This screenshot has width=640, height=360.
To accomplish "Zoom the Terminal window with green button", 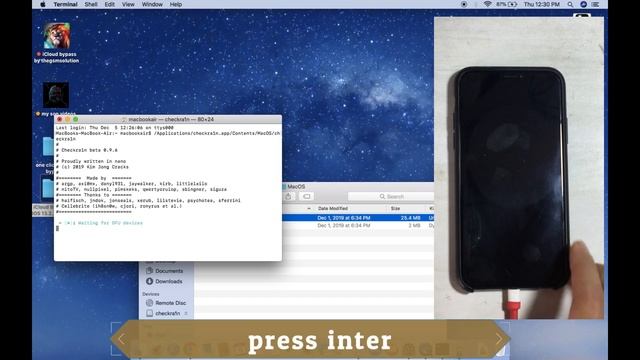I will (x=76, y=119).
